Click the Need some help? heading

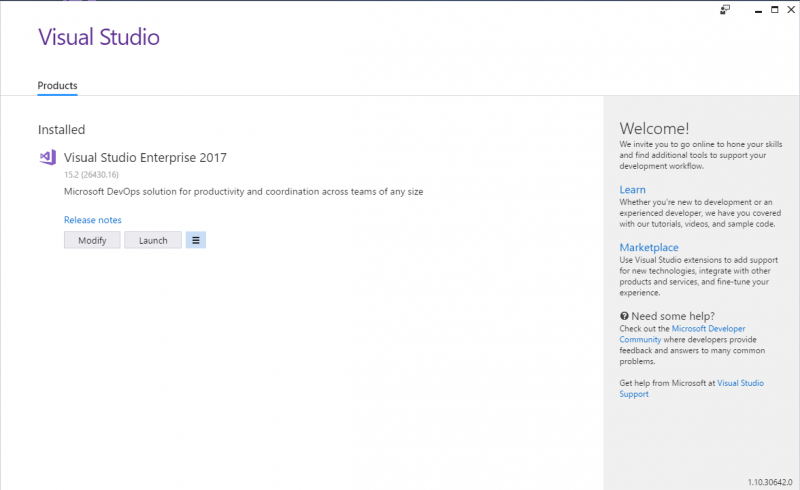673,316
